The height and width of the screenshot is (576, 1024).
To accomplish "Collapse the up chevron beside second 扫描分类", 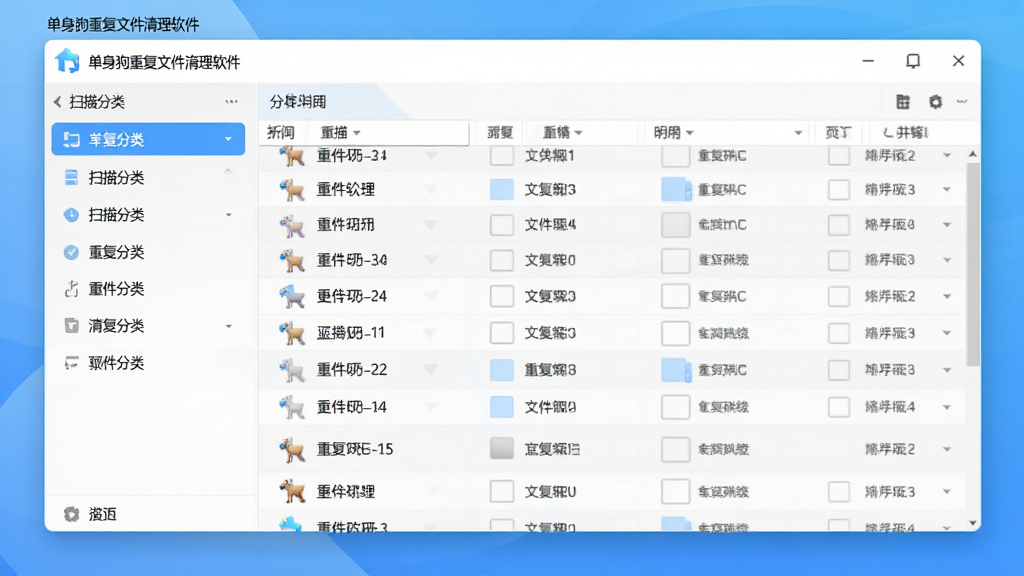I will pos(228,172).
